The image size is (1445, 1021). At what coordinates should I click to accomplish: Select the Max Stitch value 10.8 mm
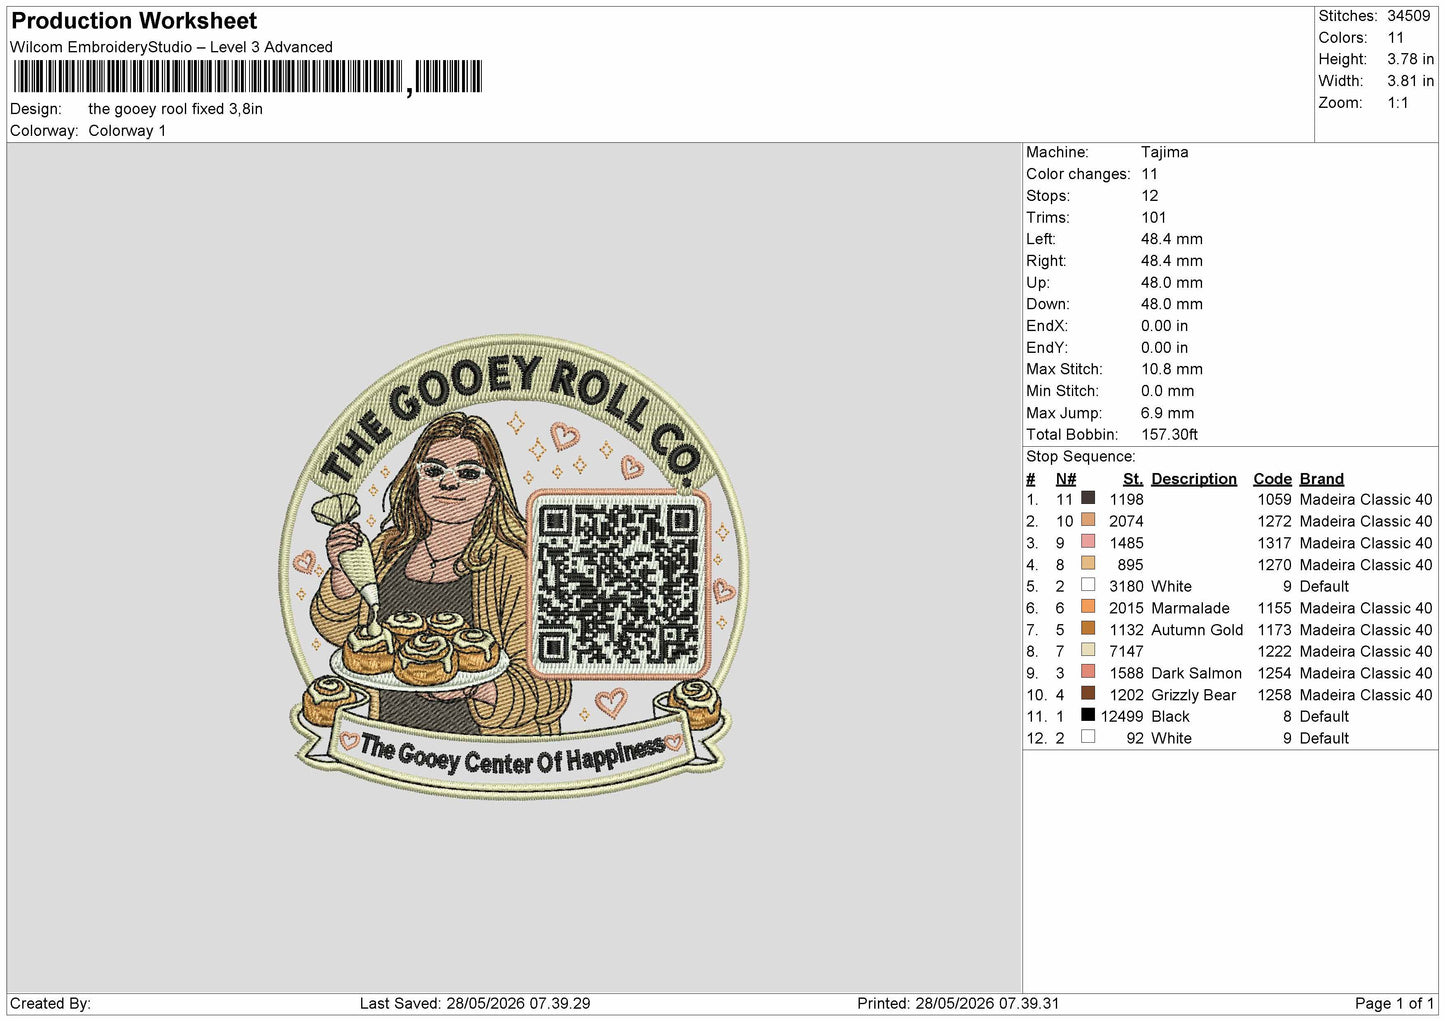click(1172, 369)
